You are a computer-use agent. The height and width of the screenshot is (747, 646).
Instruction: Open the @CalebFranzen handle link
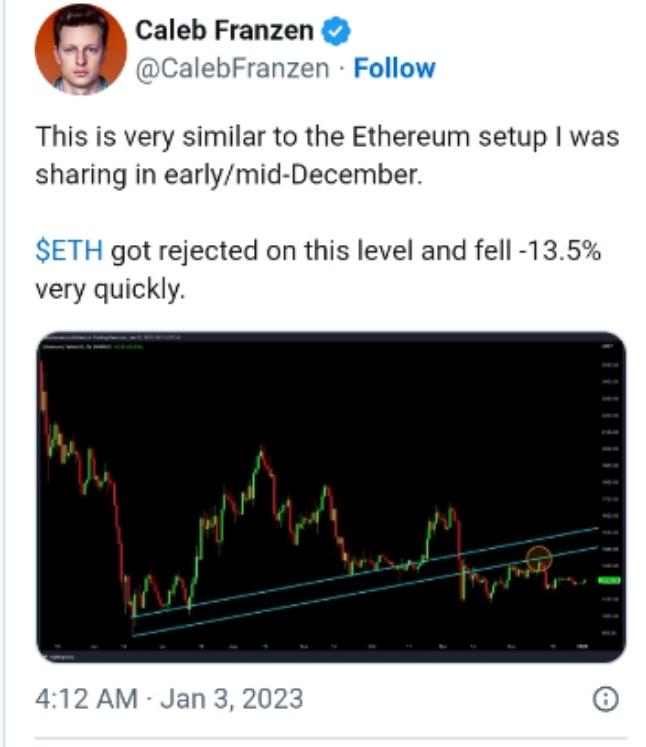(232, 68)
